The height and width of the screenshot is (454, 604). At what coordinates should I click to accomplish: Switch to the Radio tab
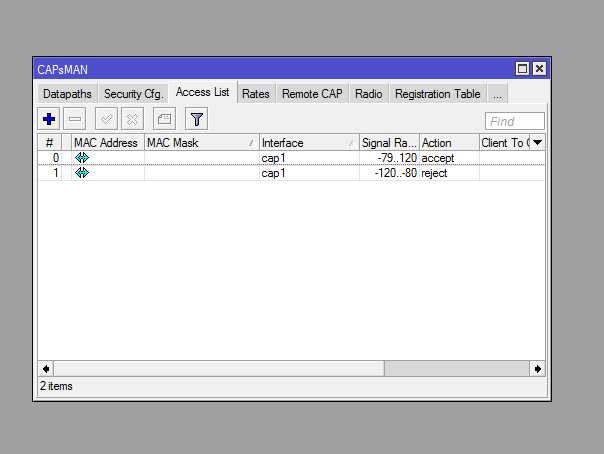[x=369, y=94]
